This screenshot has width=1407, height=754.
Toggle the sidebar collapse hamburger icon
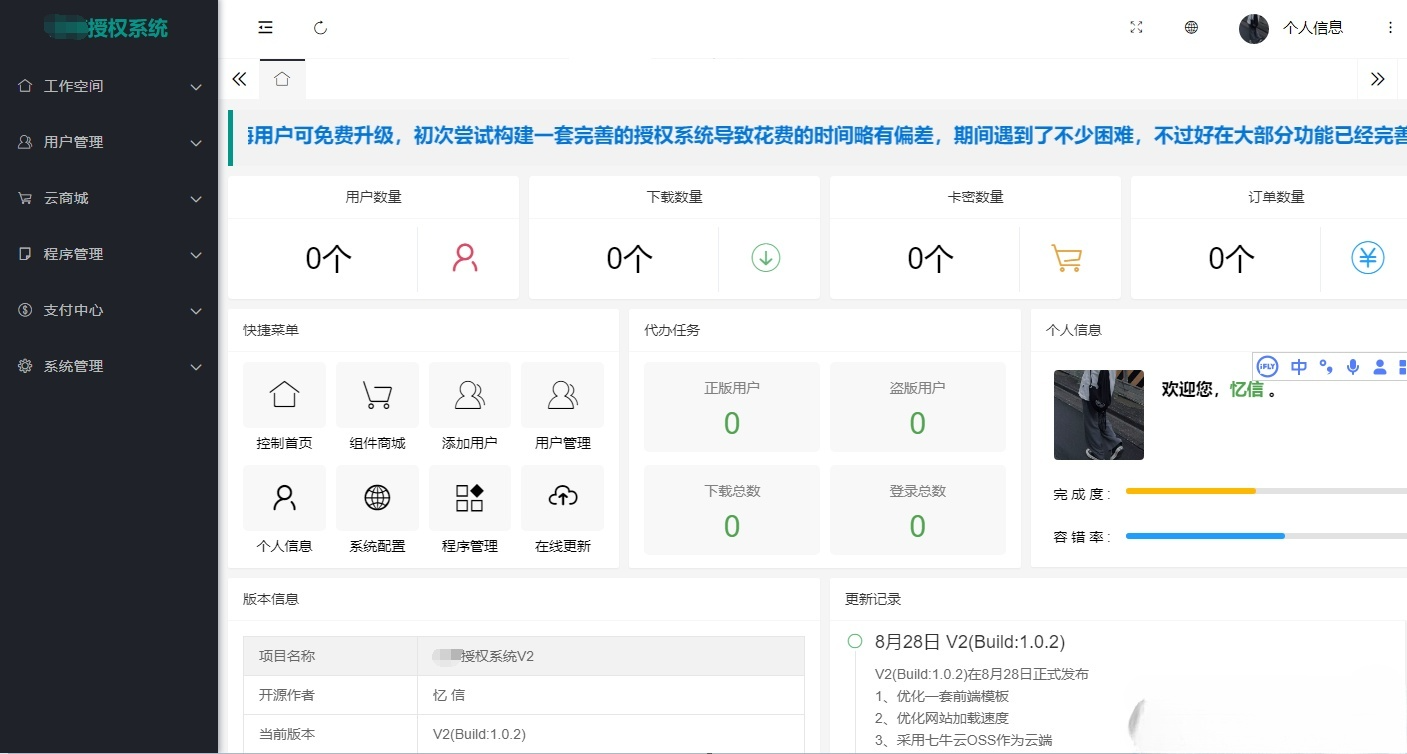[265, 27]
